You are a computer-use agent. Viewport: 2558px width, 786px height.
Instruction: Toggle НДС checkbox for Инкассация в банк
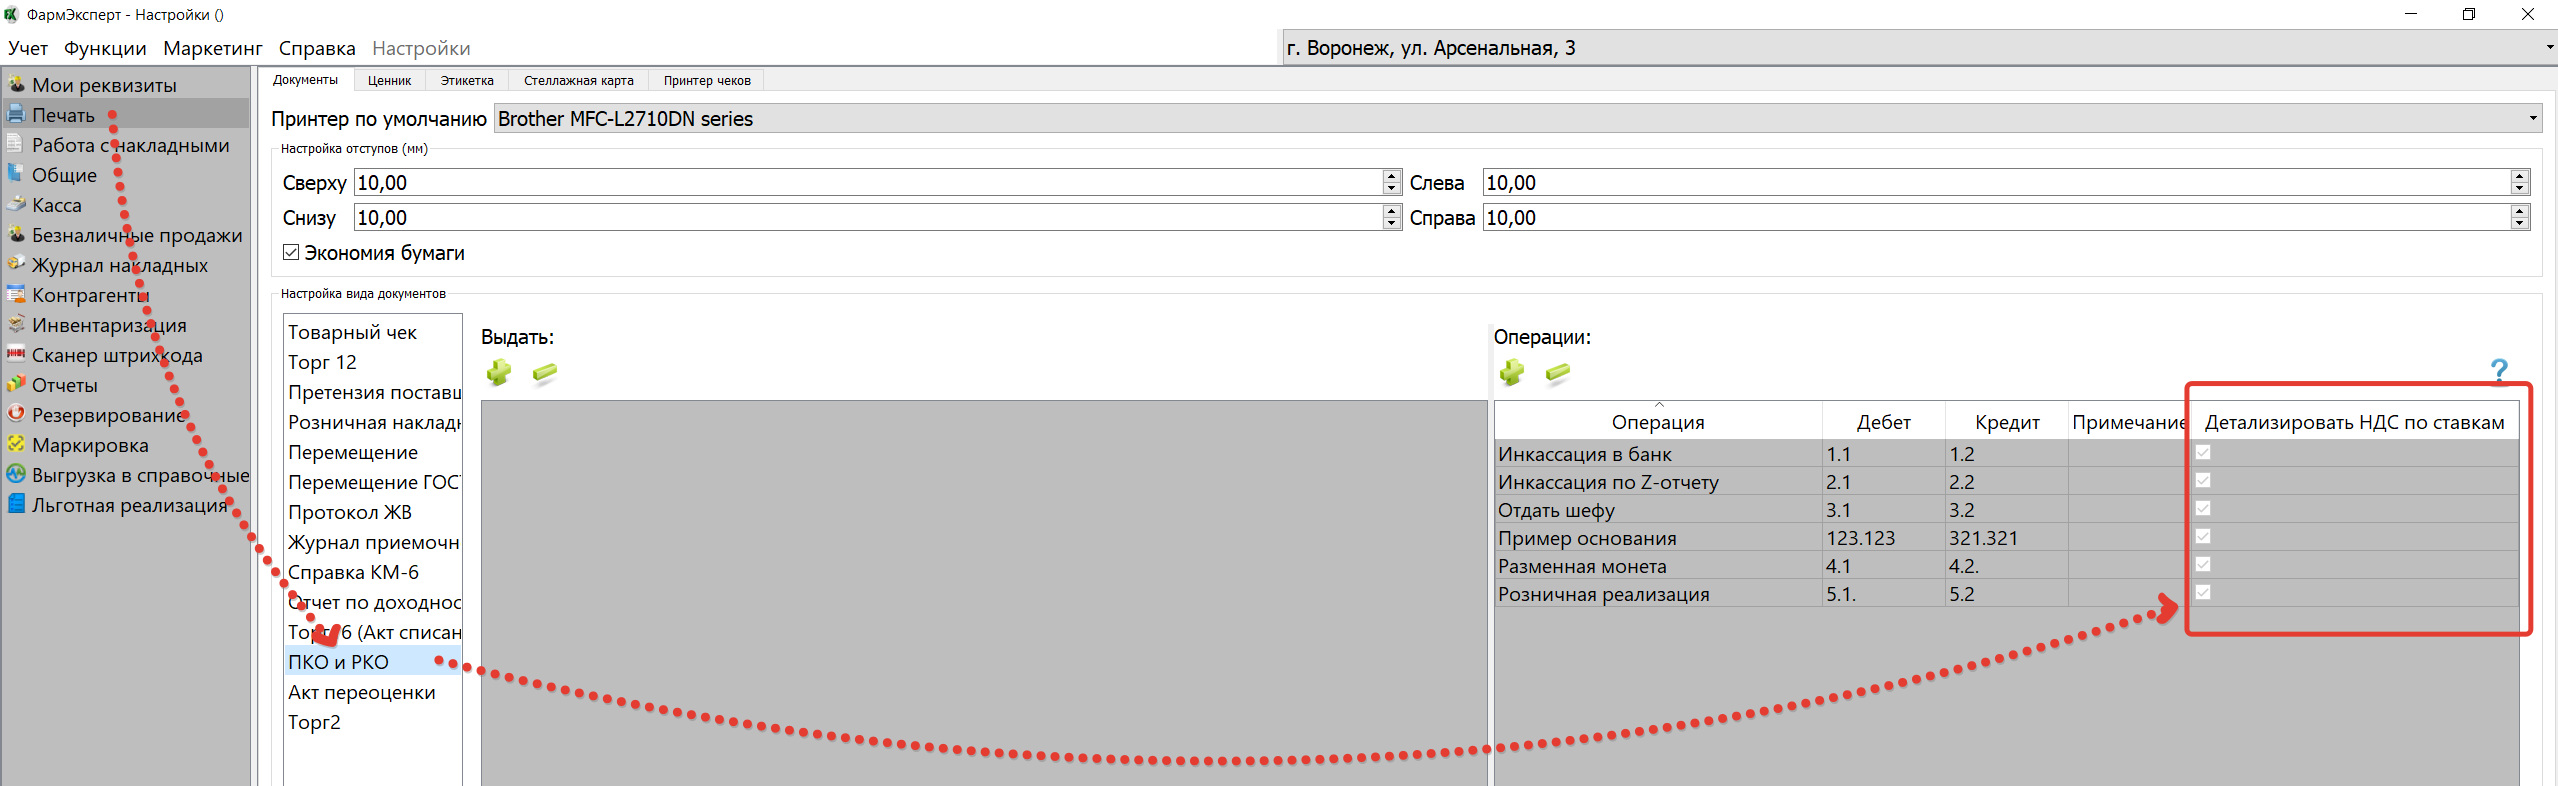point(2202,453)
